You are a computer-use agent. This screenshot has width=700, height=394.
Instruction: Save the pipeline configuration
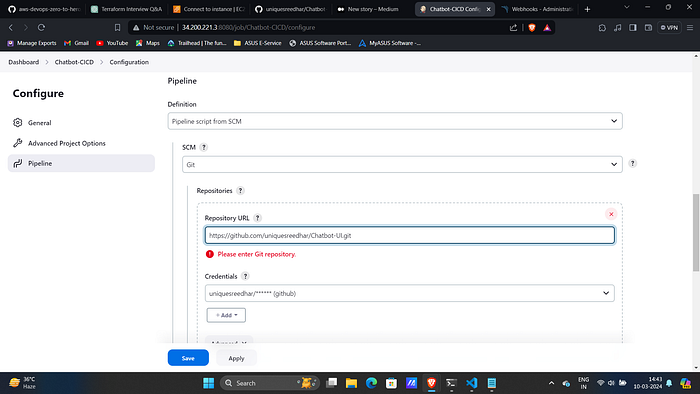coord(188,358)
